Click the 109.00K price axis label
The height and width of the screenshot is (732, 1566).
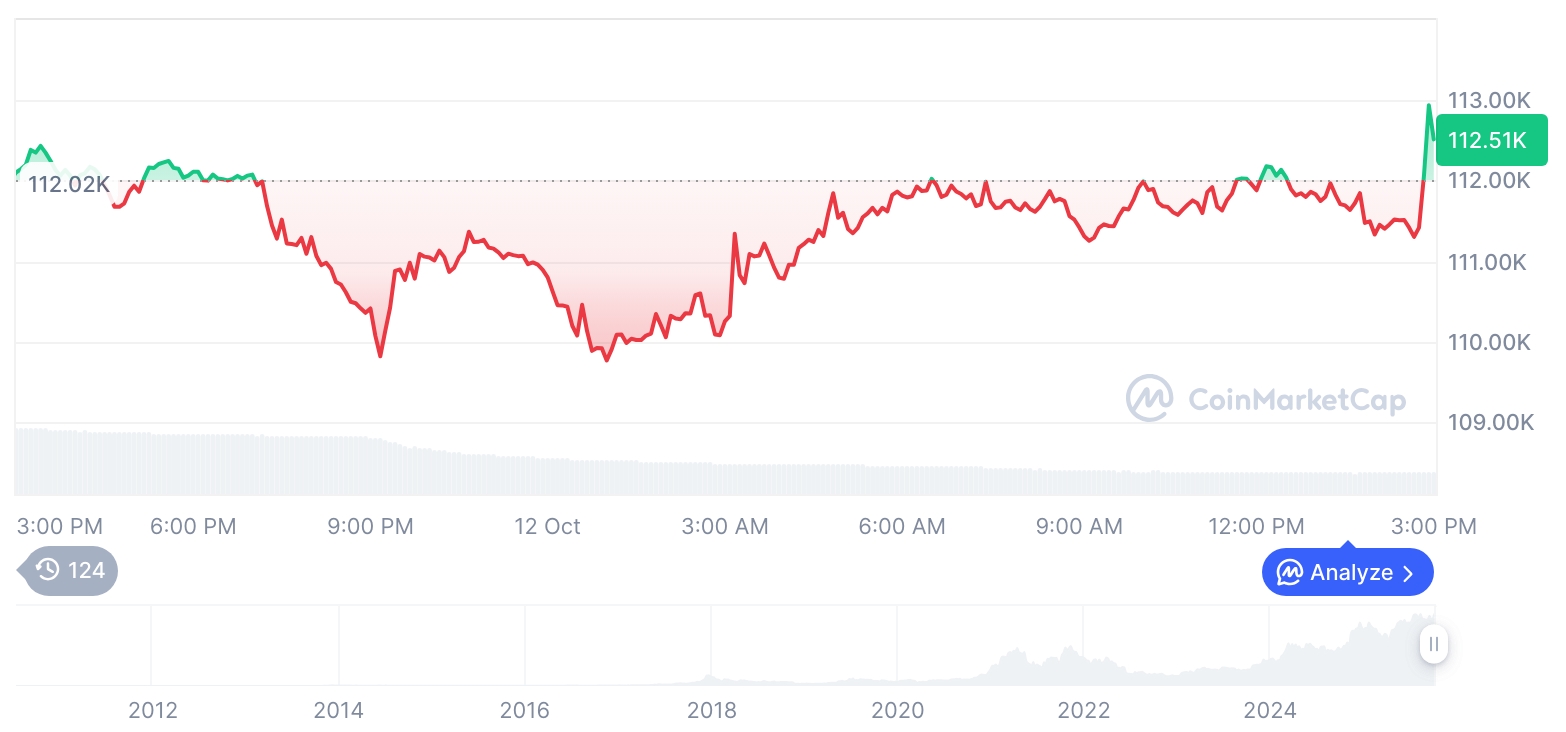point(1489,422)
